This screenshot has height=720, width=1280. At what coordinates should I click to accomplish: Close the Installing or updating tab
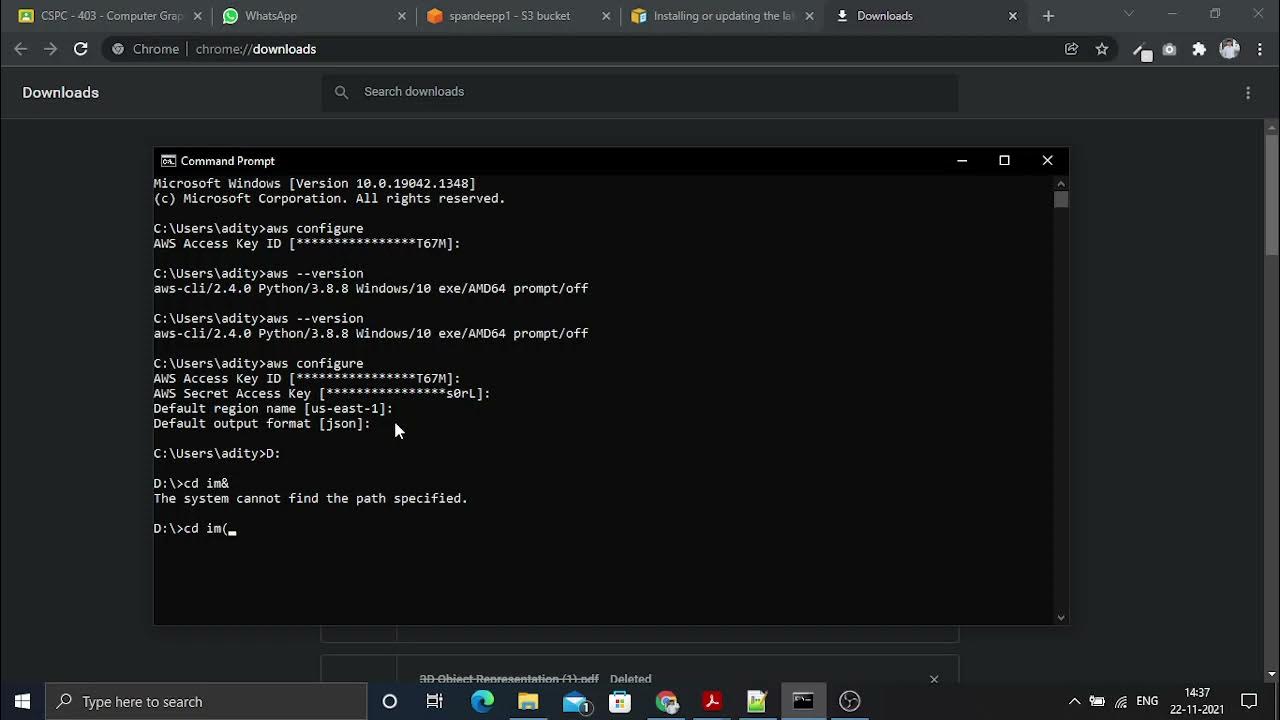click(x=810, y=16)
